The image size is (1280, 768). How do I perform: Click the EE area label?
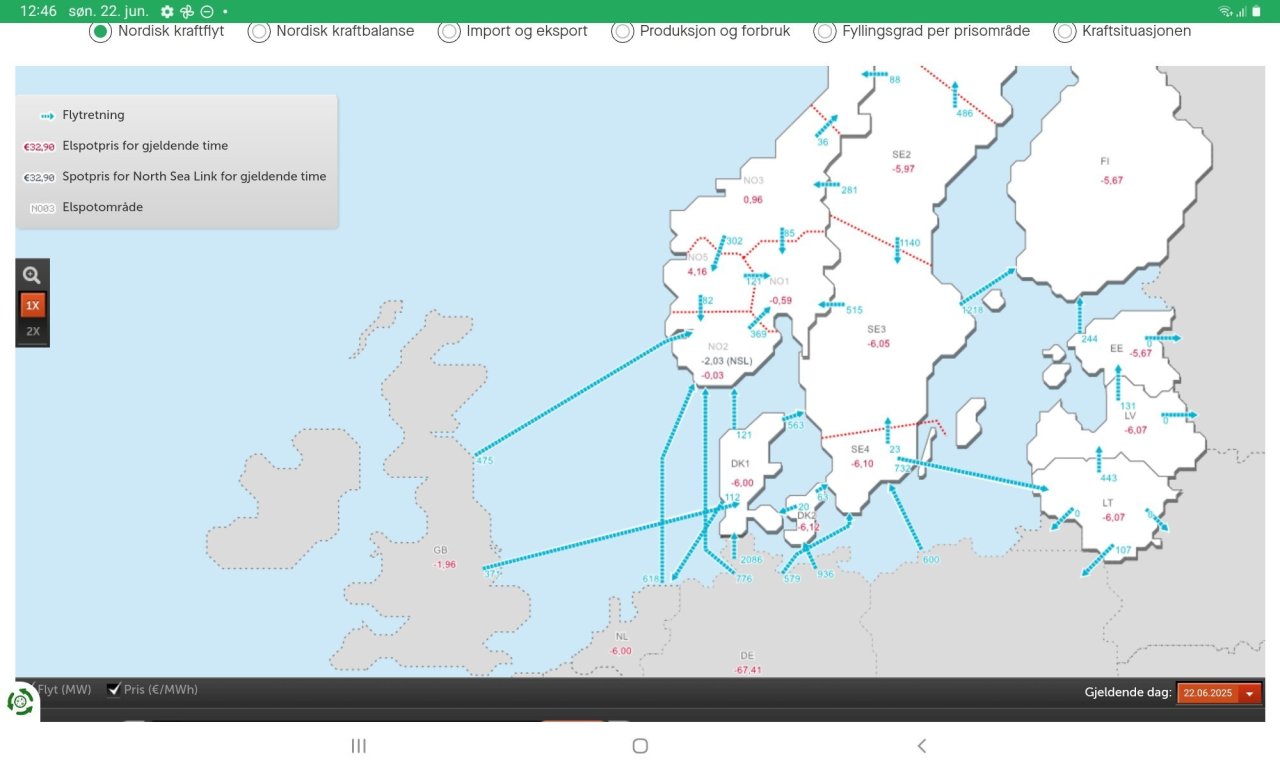[1116, 349]
